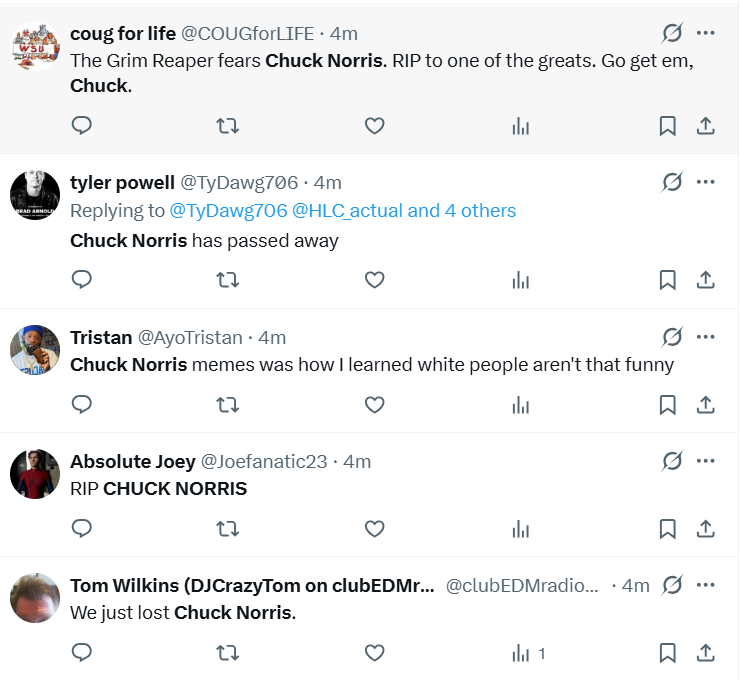Open Grok icon on tyler powell's tweet
Screen dimensions: 741x680
[x=672, y=182]
